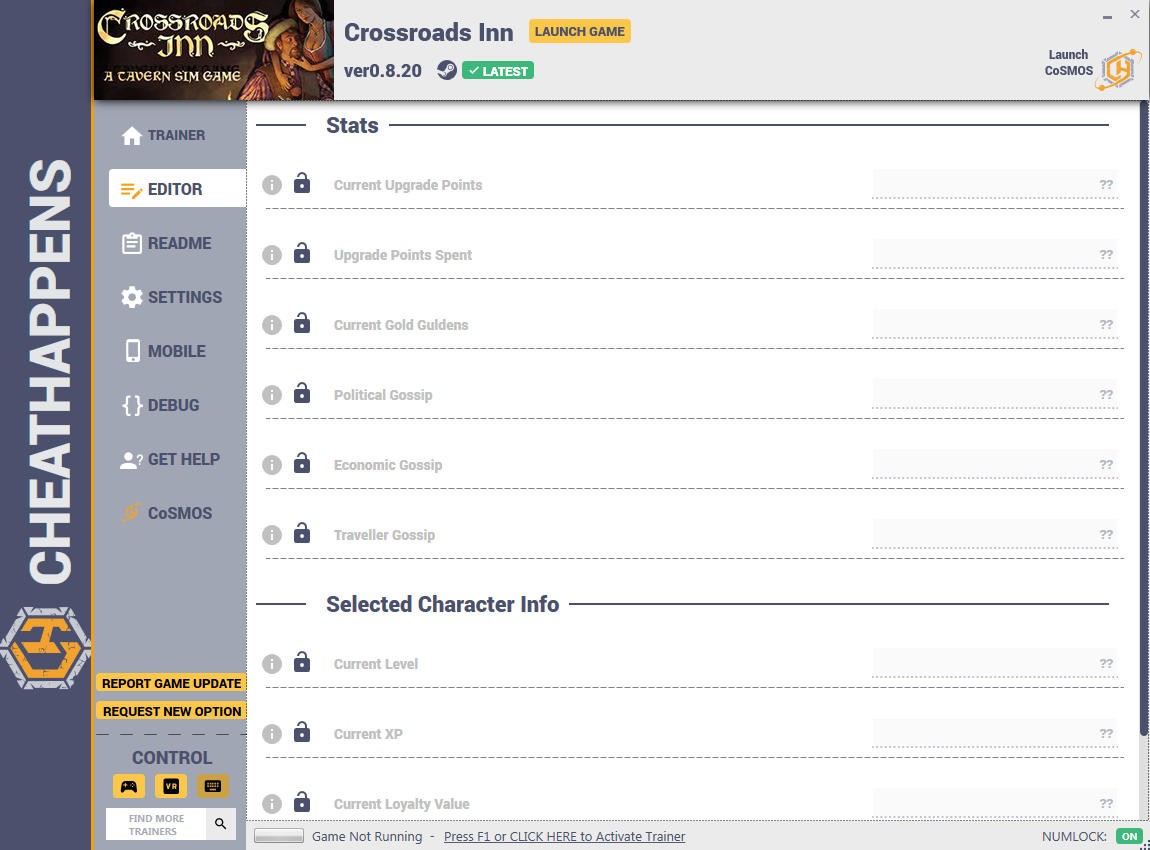
Task: Select keyboard control mode icon
Action: click(213, 786)
